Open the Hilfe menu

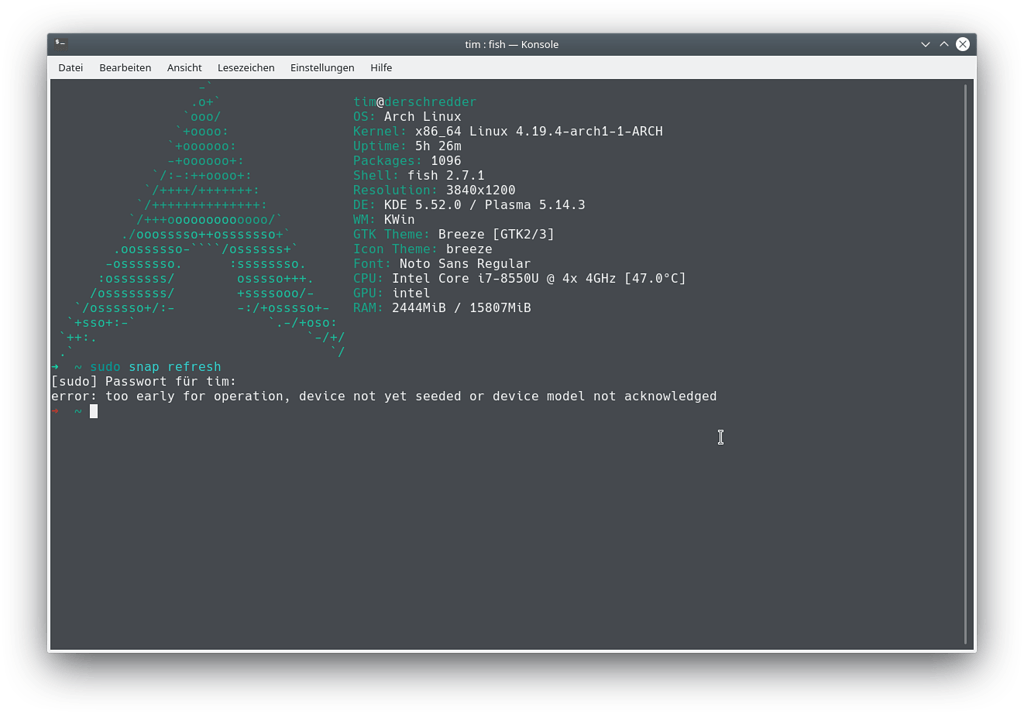click(381, 68)
